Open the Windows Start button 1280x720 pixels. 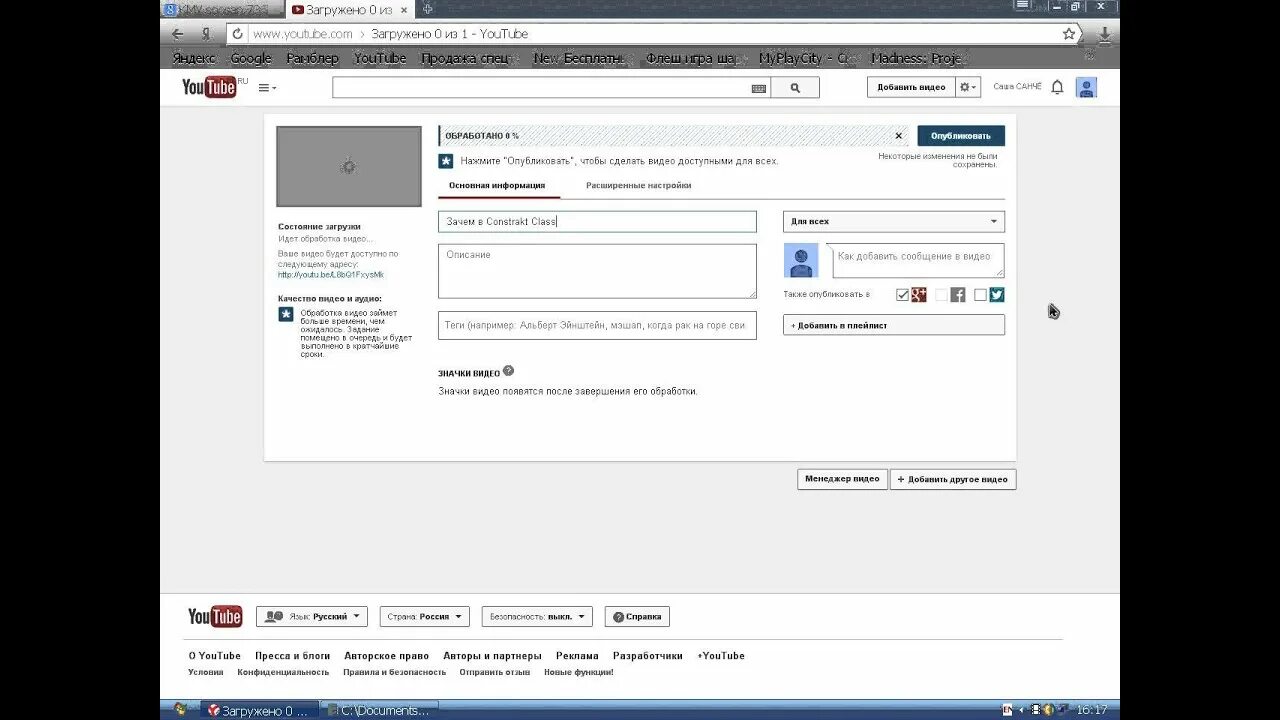tap(181, 710)
